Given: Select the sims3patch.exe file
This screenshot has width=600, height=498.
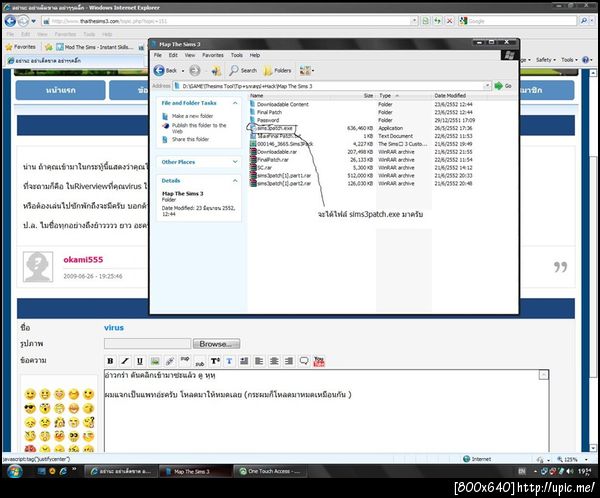Looking at the screenshot, I should coord(274,128).
